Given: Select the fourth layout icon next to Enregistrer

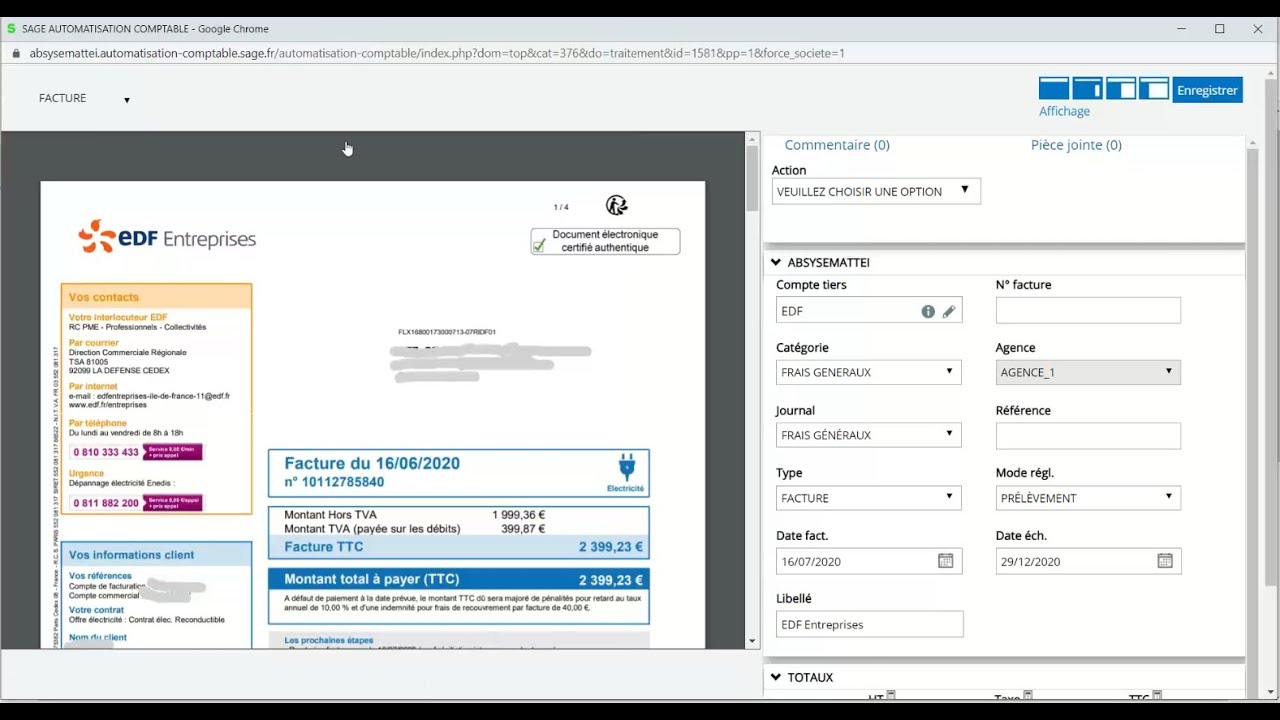Looking at the screenshot, I should click(1154, 89).
